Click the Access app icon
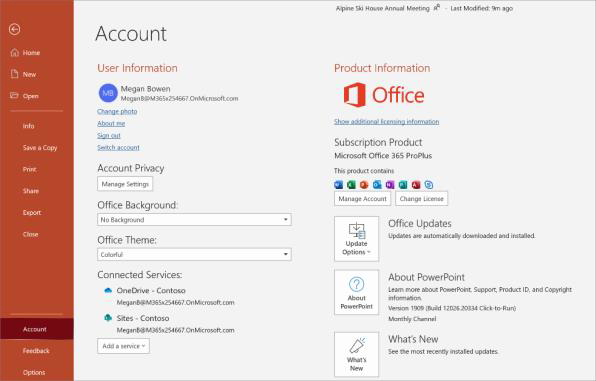The width and height of the screenshot is (596, 381). pos(416,185)
